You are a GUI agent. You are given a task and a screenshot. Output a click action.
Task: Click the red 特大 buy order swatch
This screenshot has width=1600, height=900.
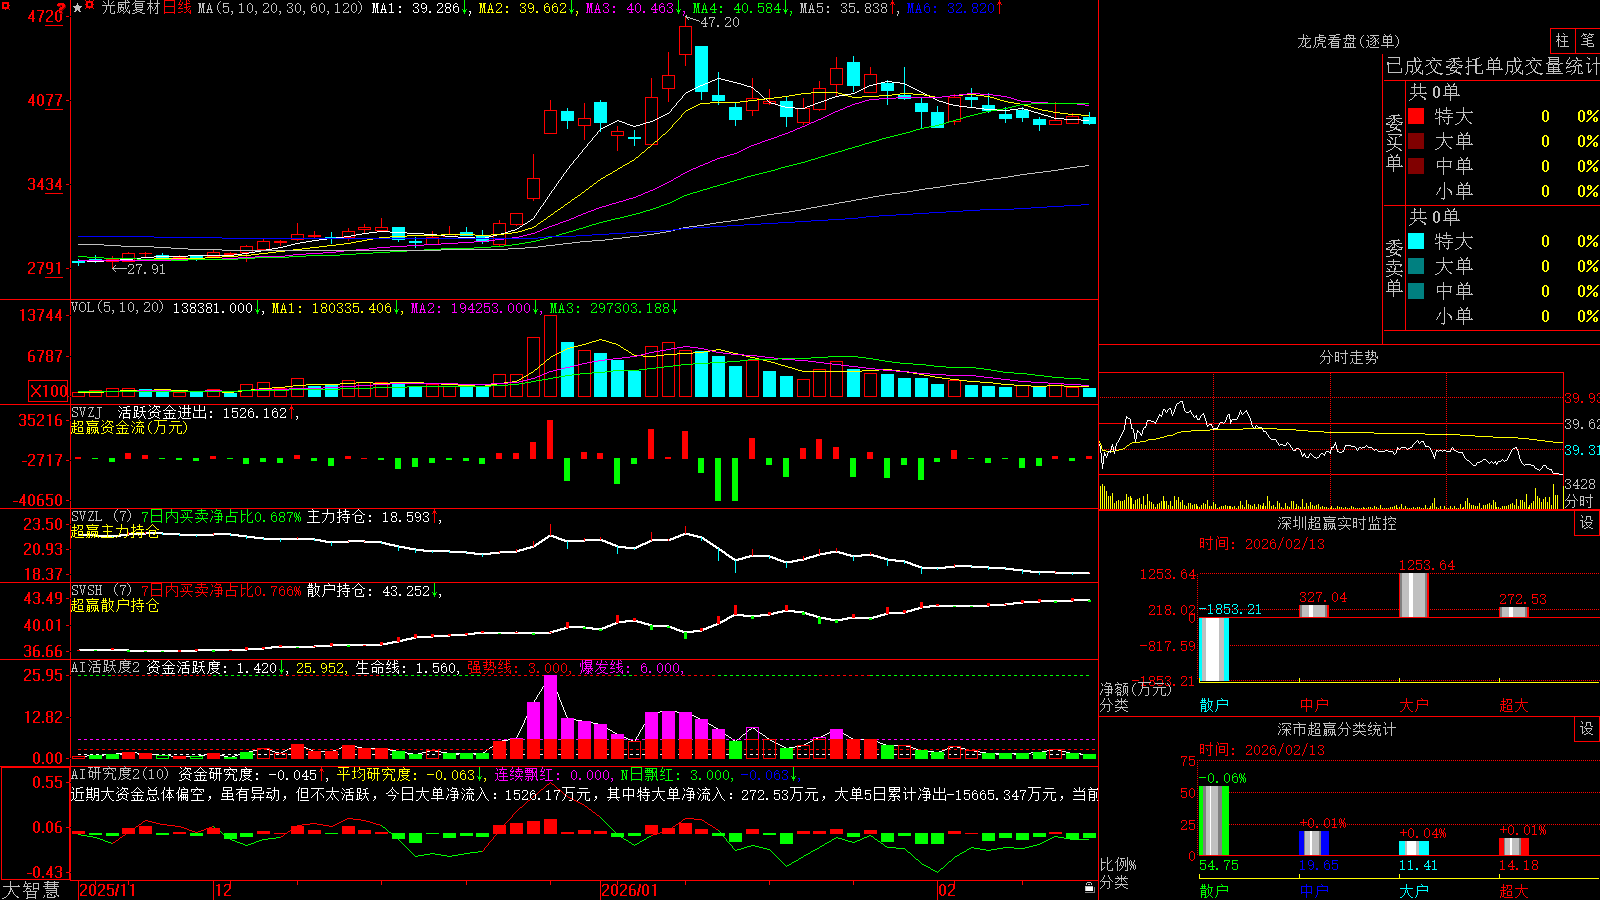click(x=1416, y=116)
